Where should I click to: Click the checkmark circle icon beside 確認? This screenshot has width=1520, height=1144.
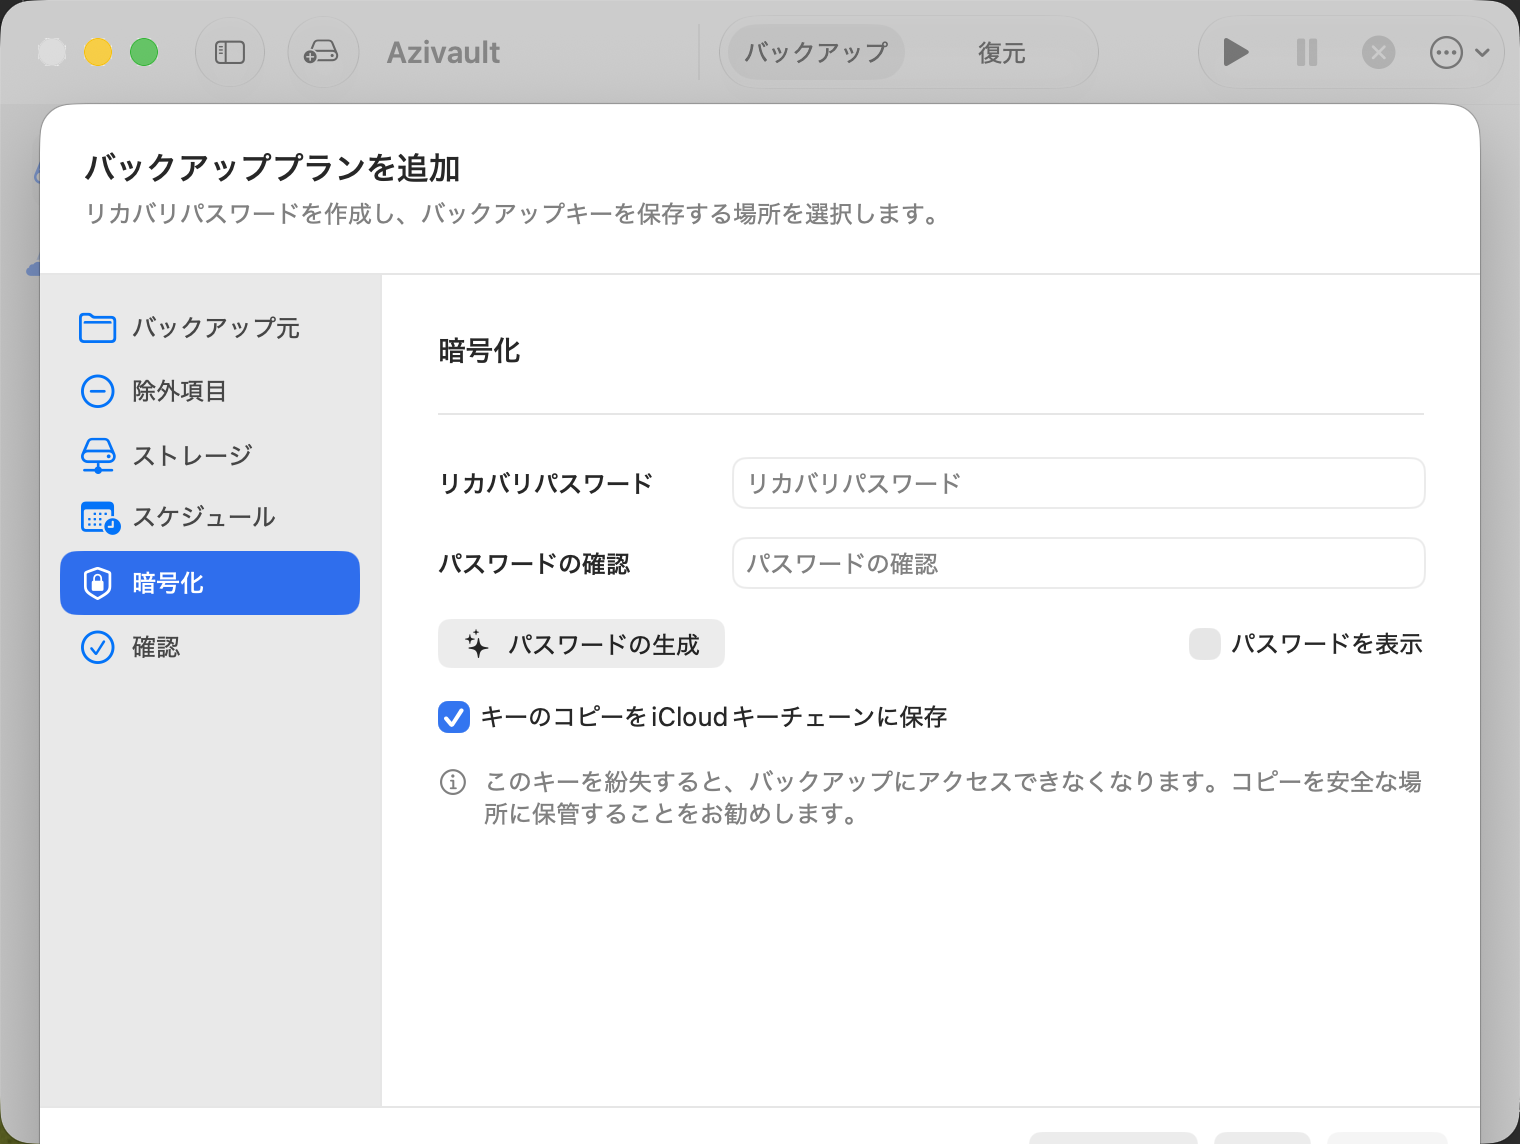[x=97, y=647]
